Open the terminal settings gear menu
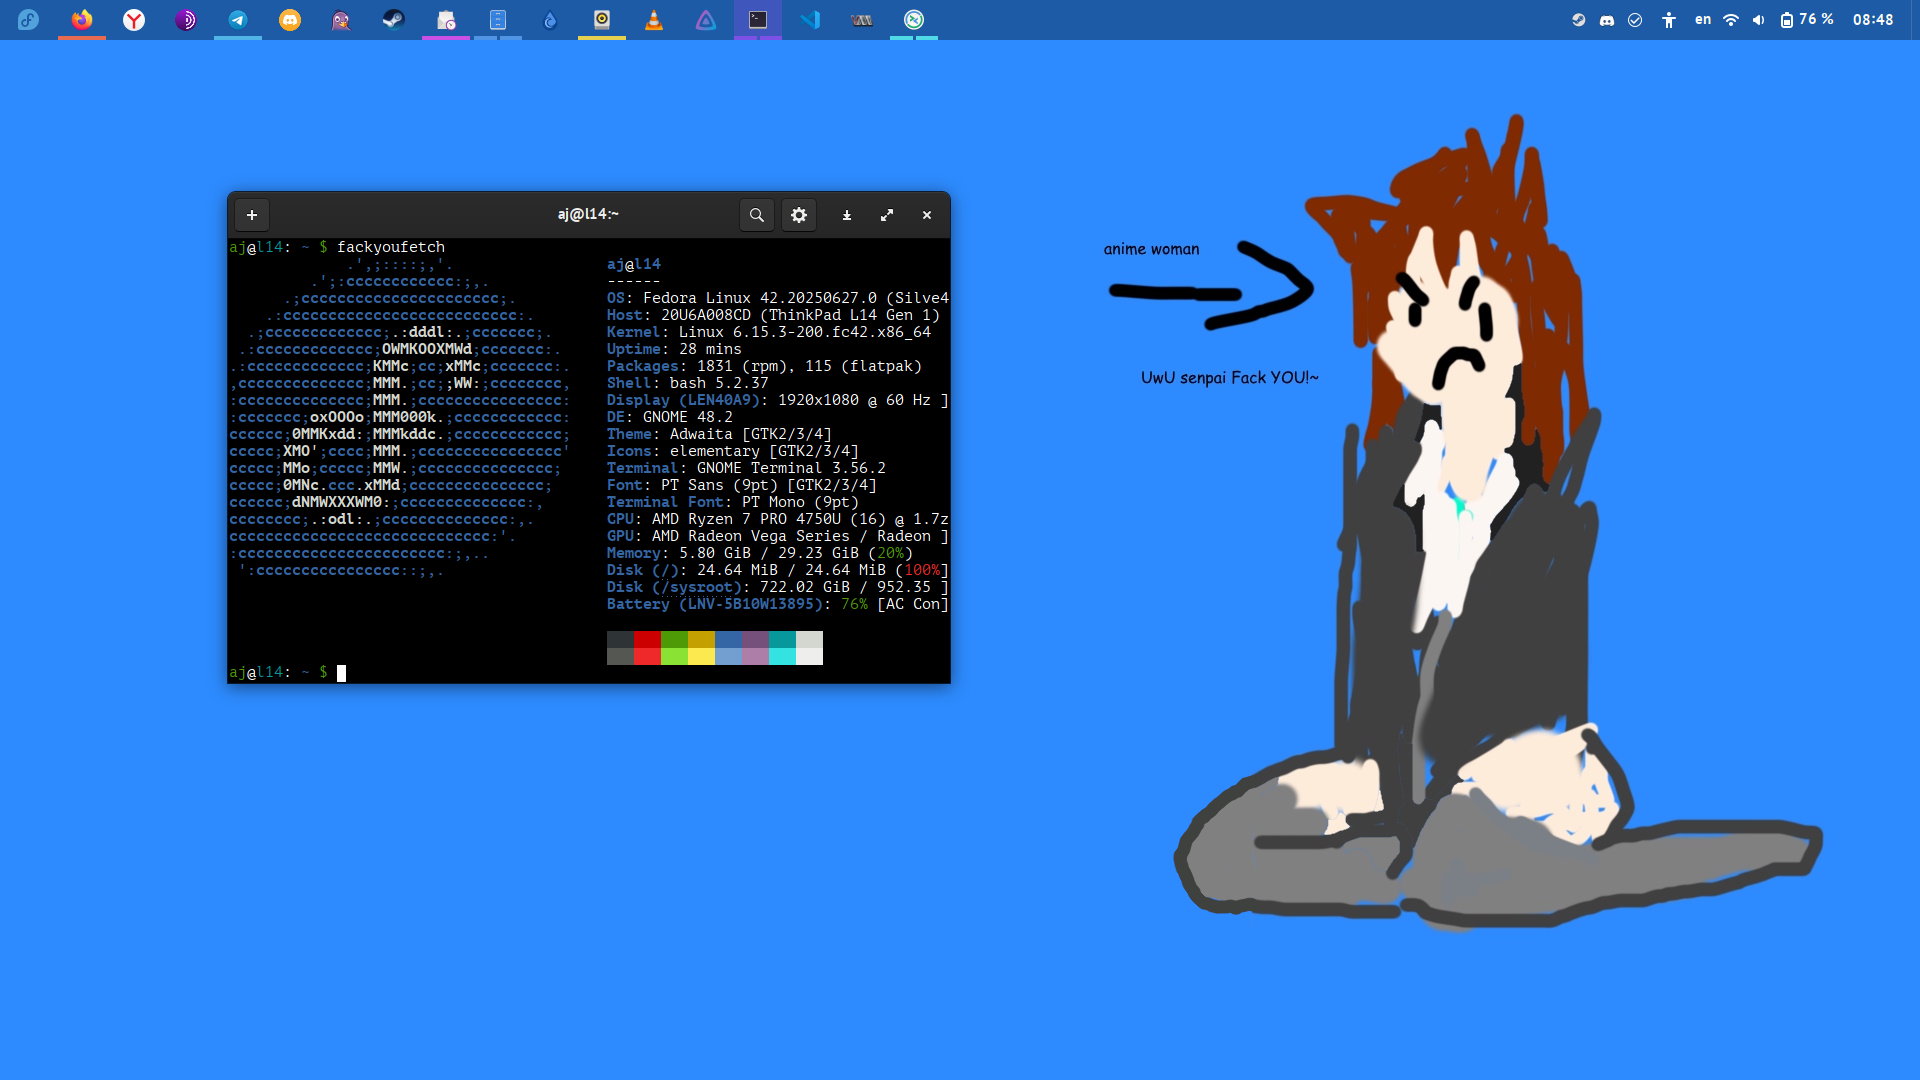 [x=799, y=215]
